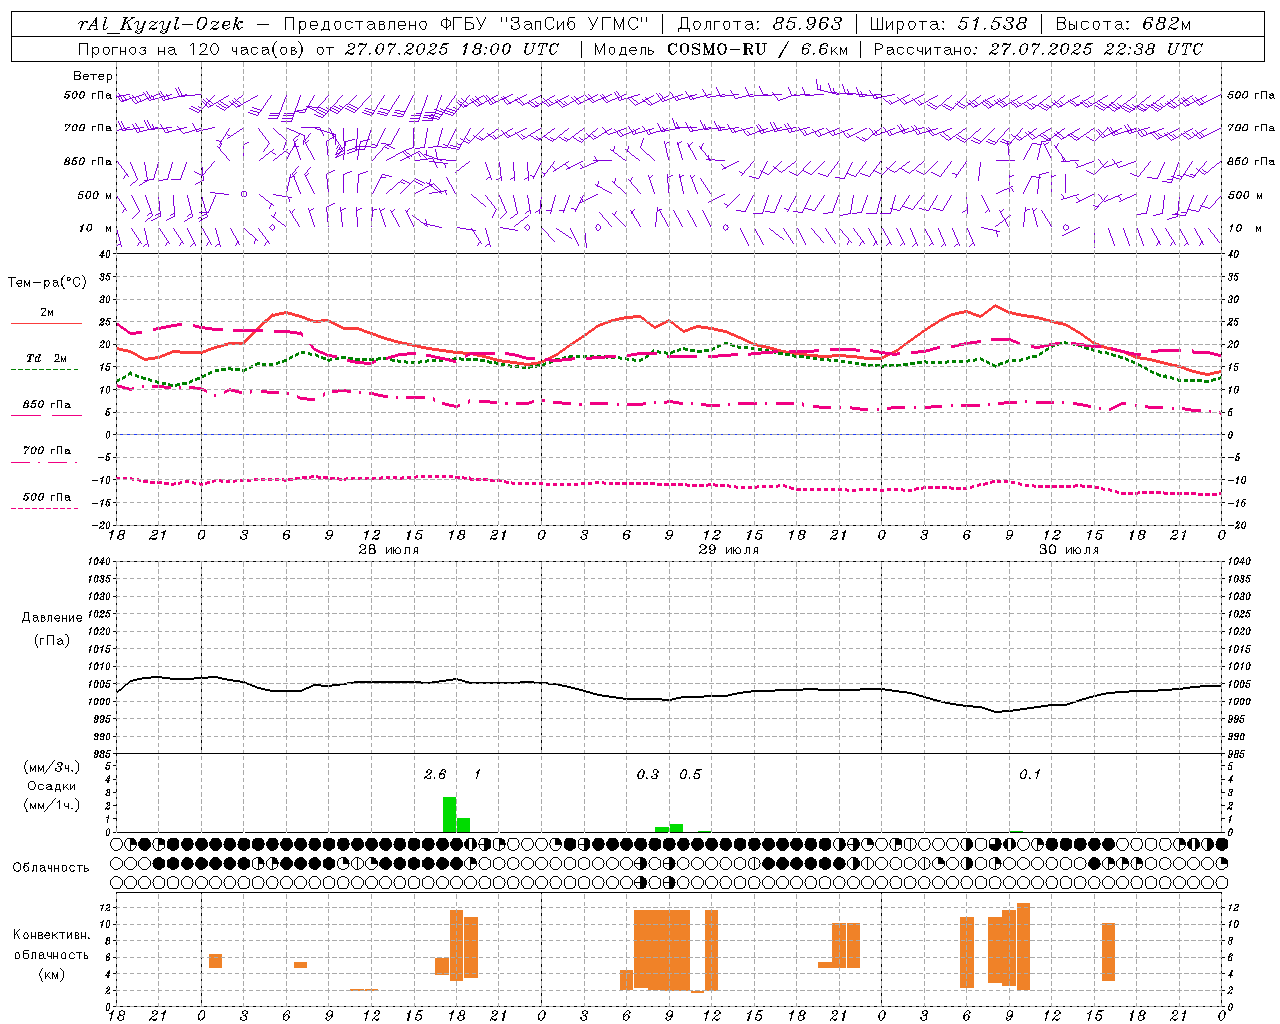This screenshot has width=1280, height=1024.
Task: Click the 0.5 precipitation amount
Action: click(691, 775)
